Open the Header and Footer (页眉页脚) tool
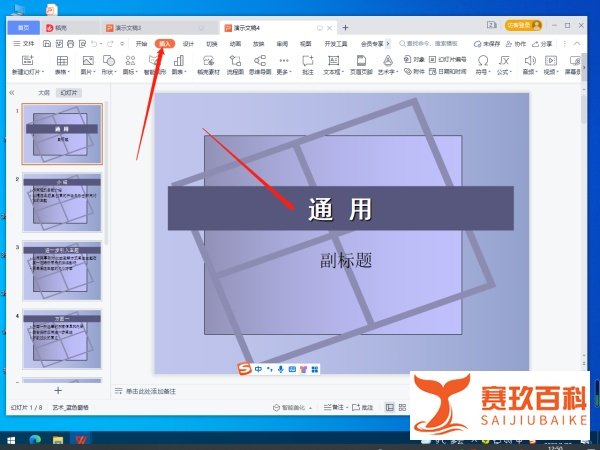This screenshot has width=600, height=450. tap(361, 60)
